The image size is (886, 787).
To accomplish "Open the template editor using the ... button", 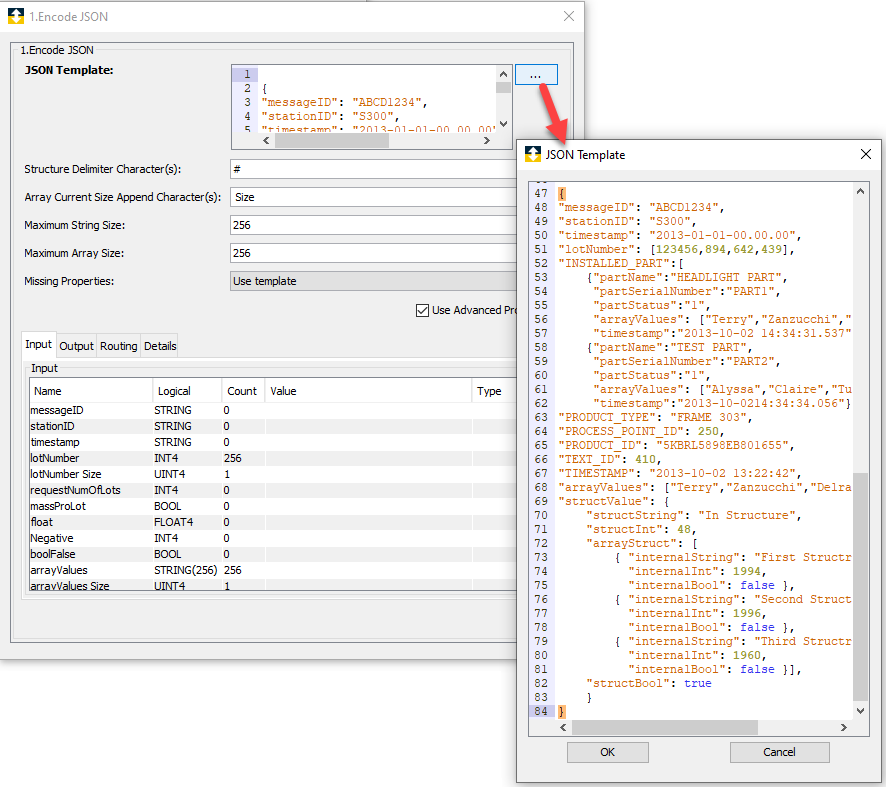I will click(x=535, y=74).
